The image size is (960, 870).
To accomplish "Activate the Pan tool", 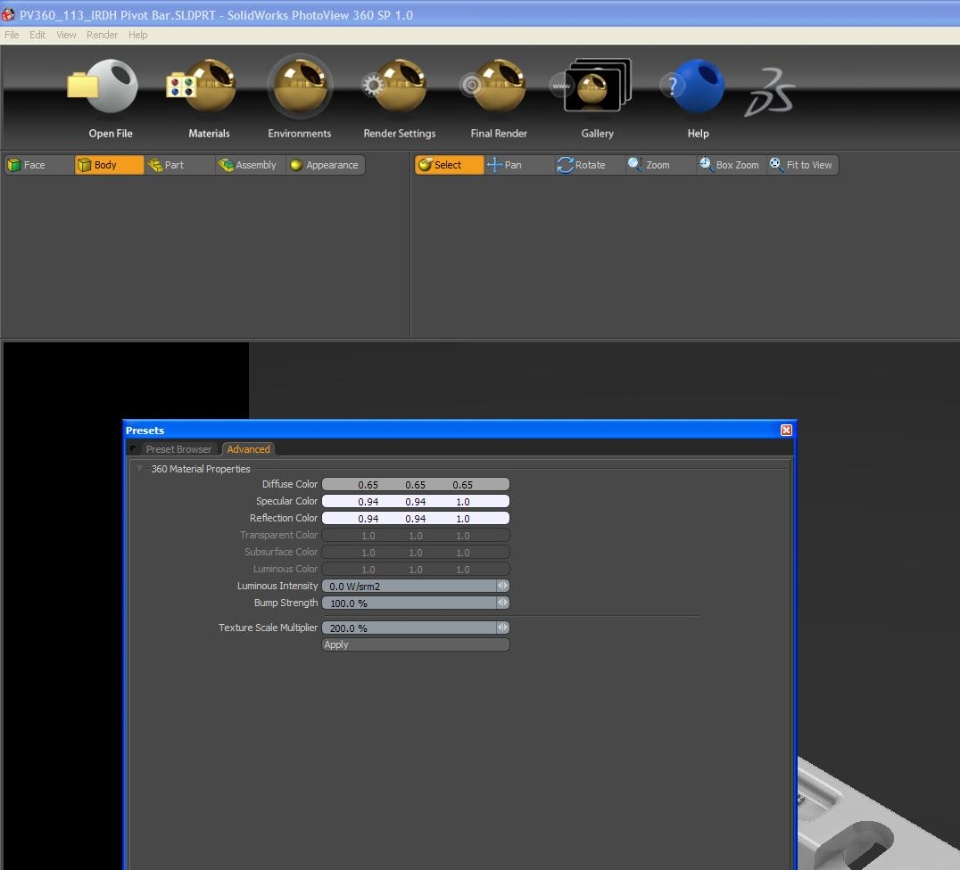I will coord(520,165).
